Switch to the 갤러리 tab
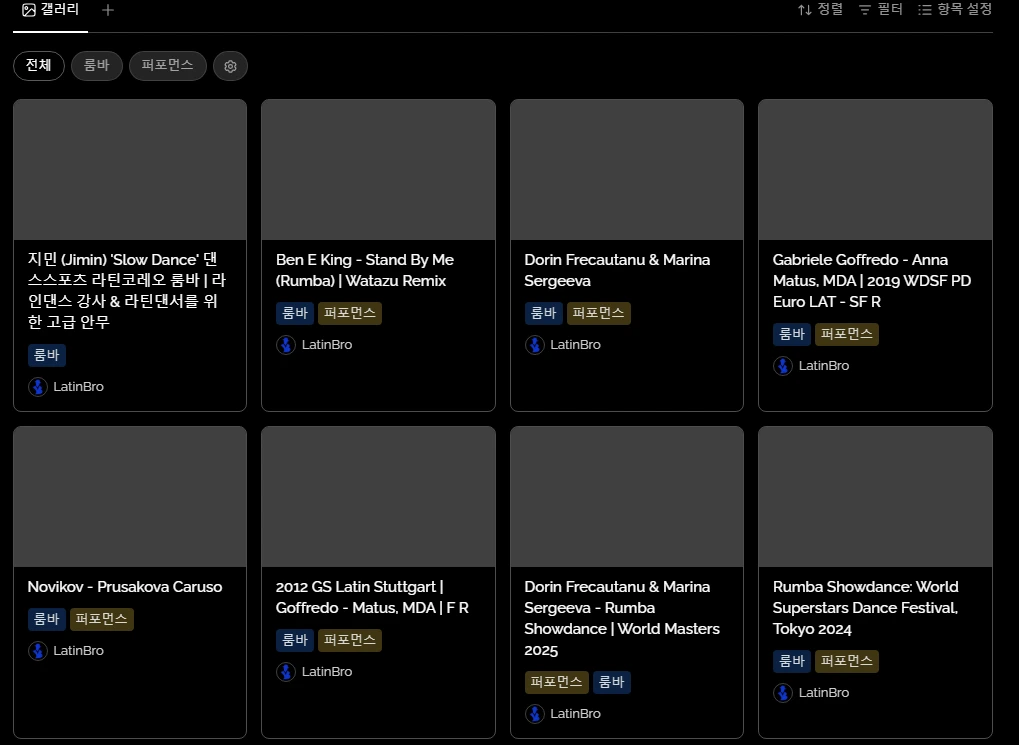Screen dimensions: 1019x745 point(51,10)
